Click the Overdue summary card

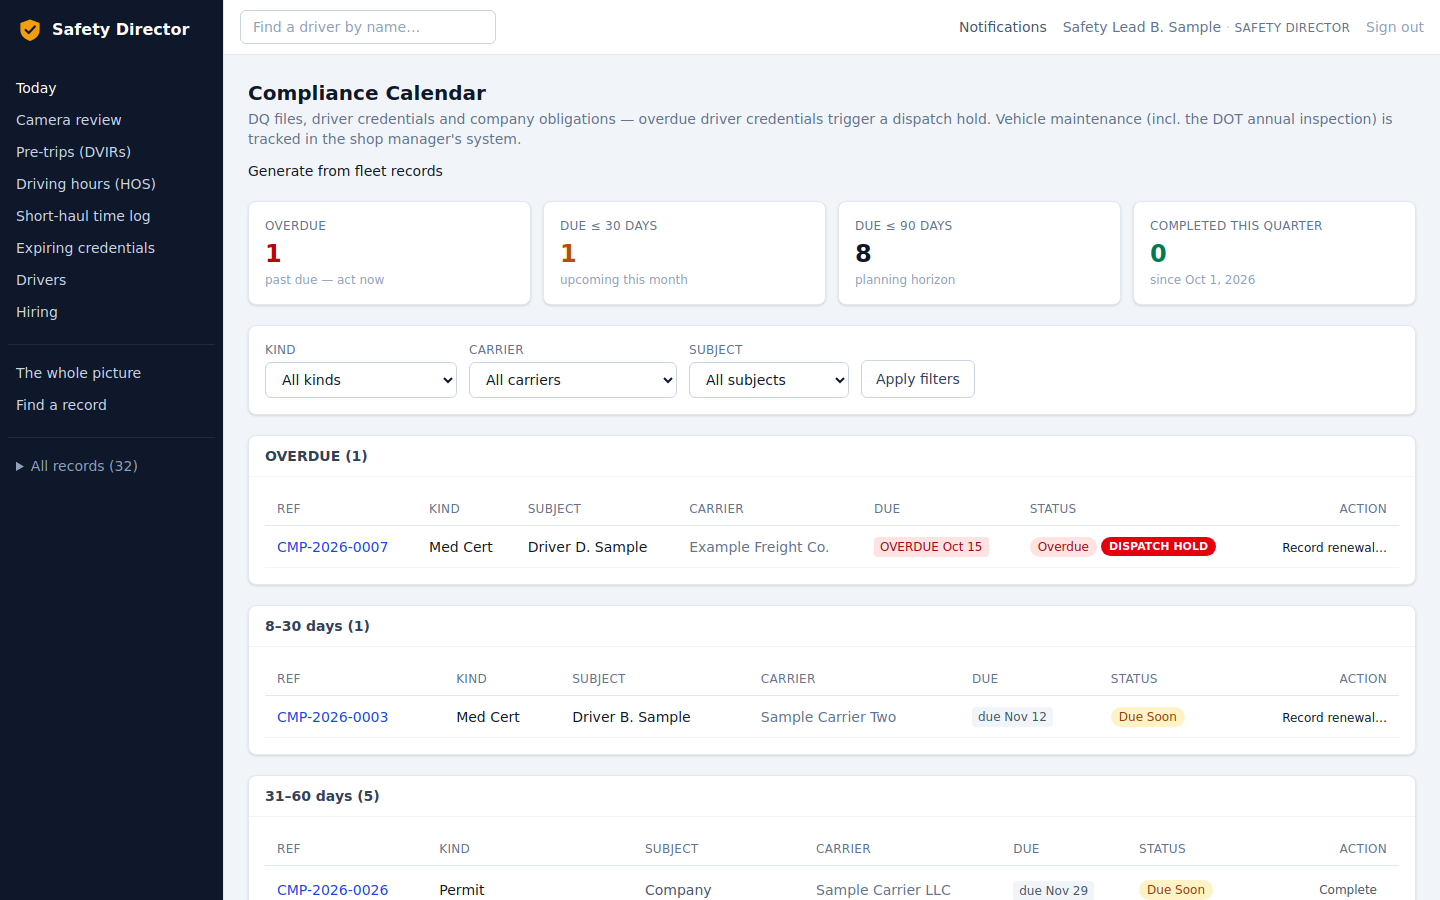click(x=389, y=253)
